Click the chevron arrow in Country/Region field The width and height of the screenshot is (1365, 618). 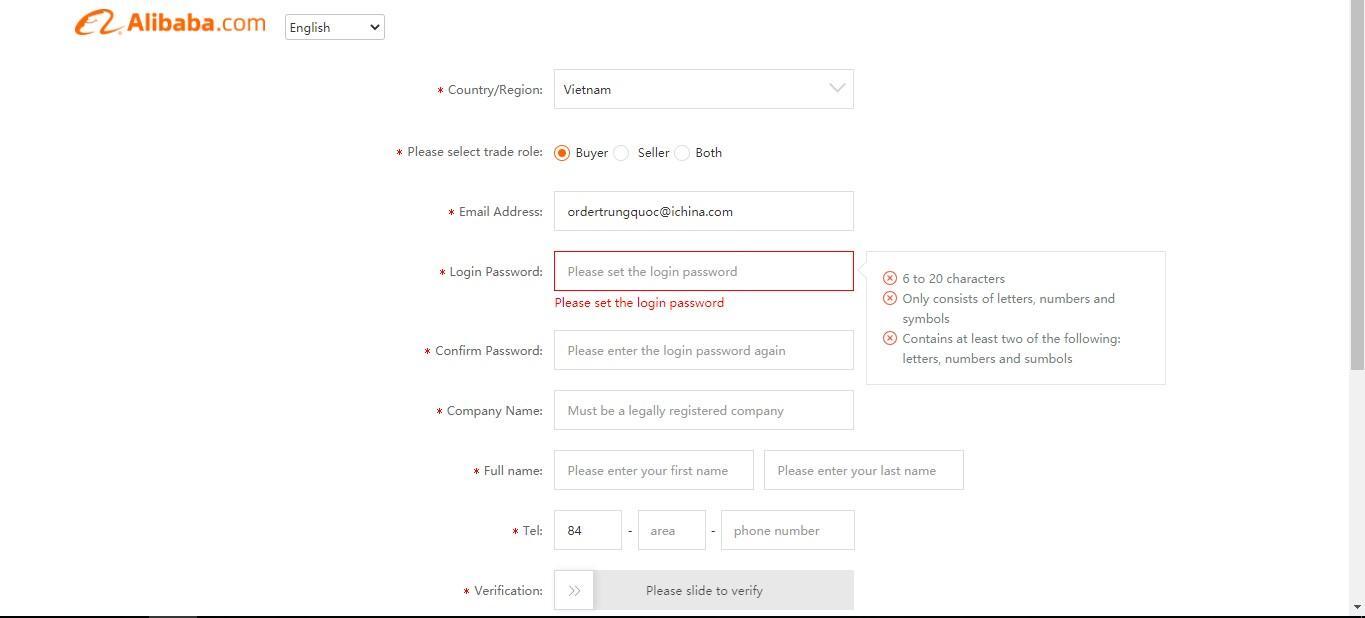pyautogui.click(x=837, y=88)
